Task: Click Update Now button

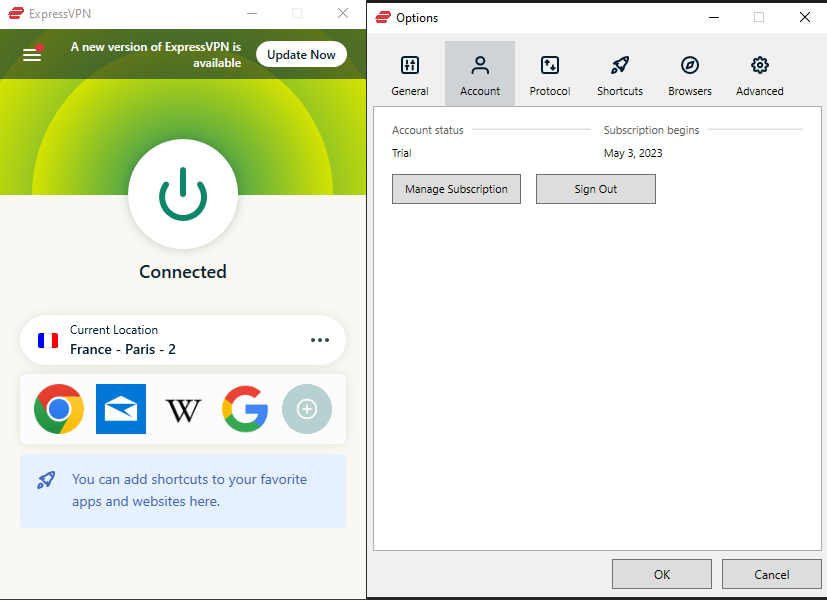Action: [301, 54]
